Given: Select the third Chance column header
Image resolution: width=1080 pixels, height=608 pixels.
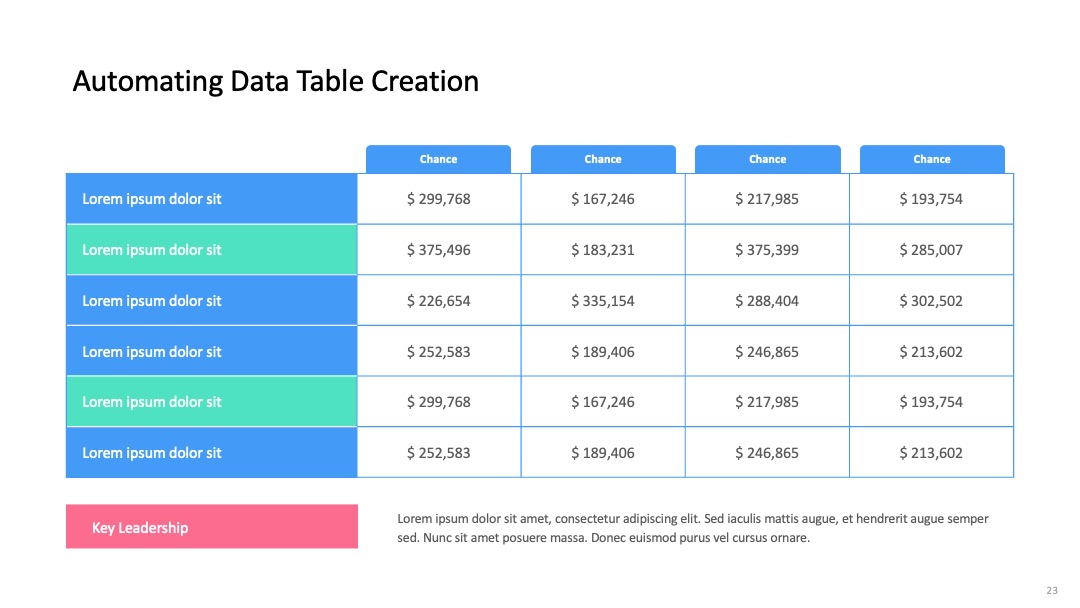Looking at the screenshot, I should click(x=767, y=159).
